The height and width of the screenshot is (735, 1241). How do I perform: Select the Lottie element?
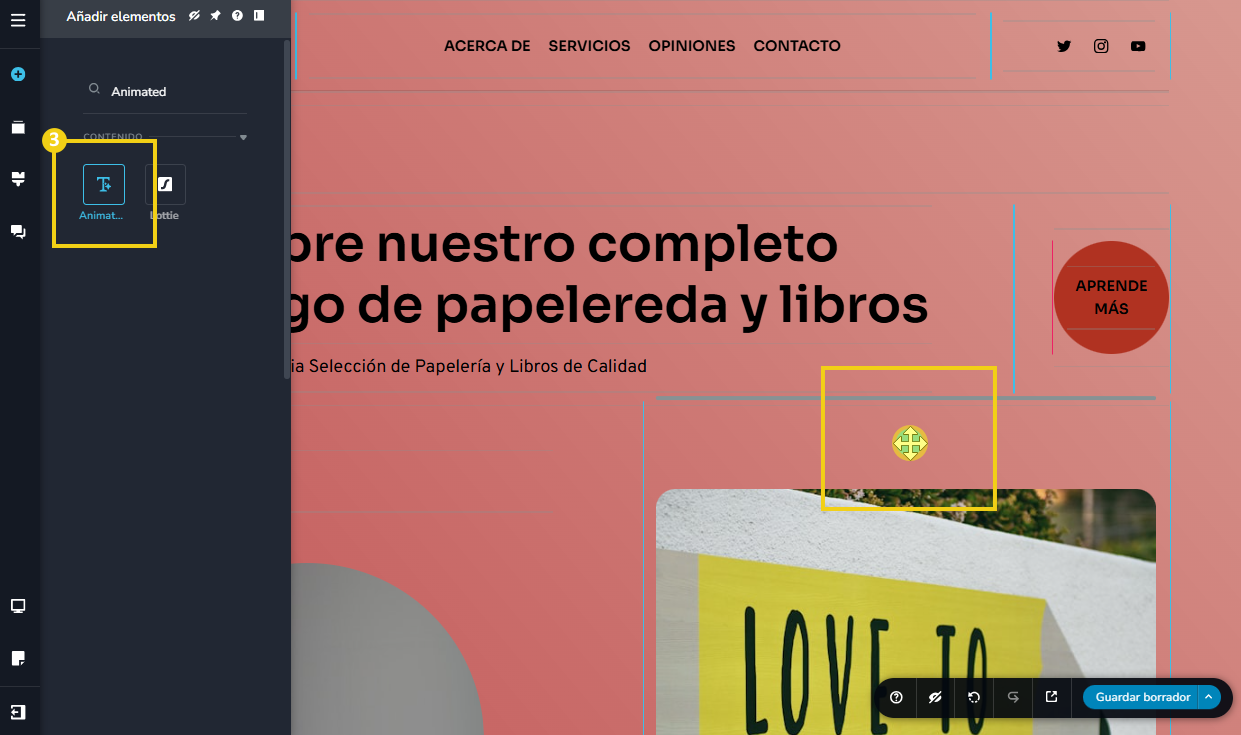pyautogui.click(x=165, y=185)
